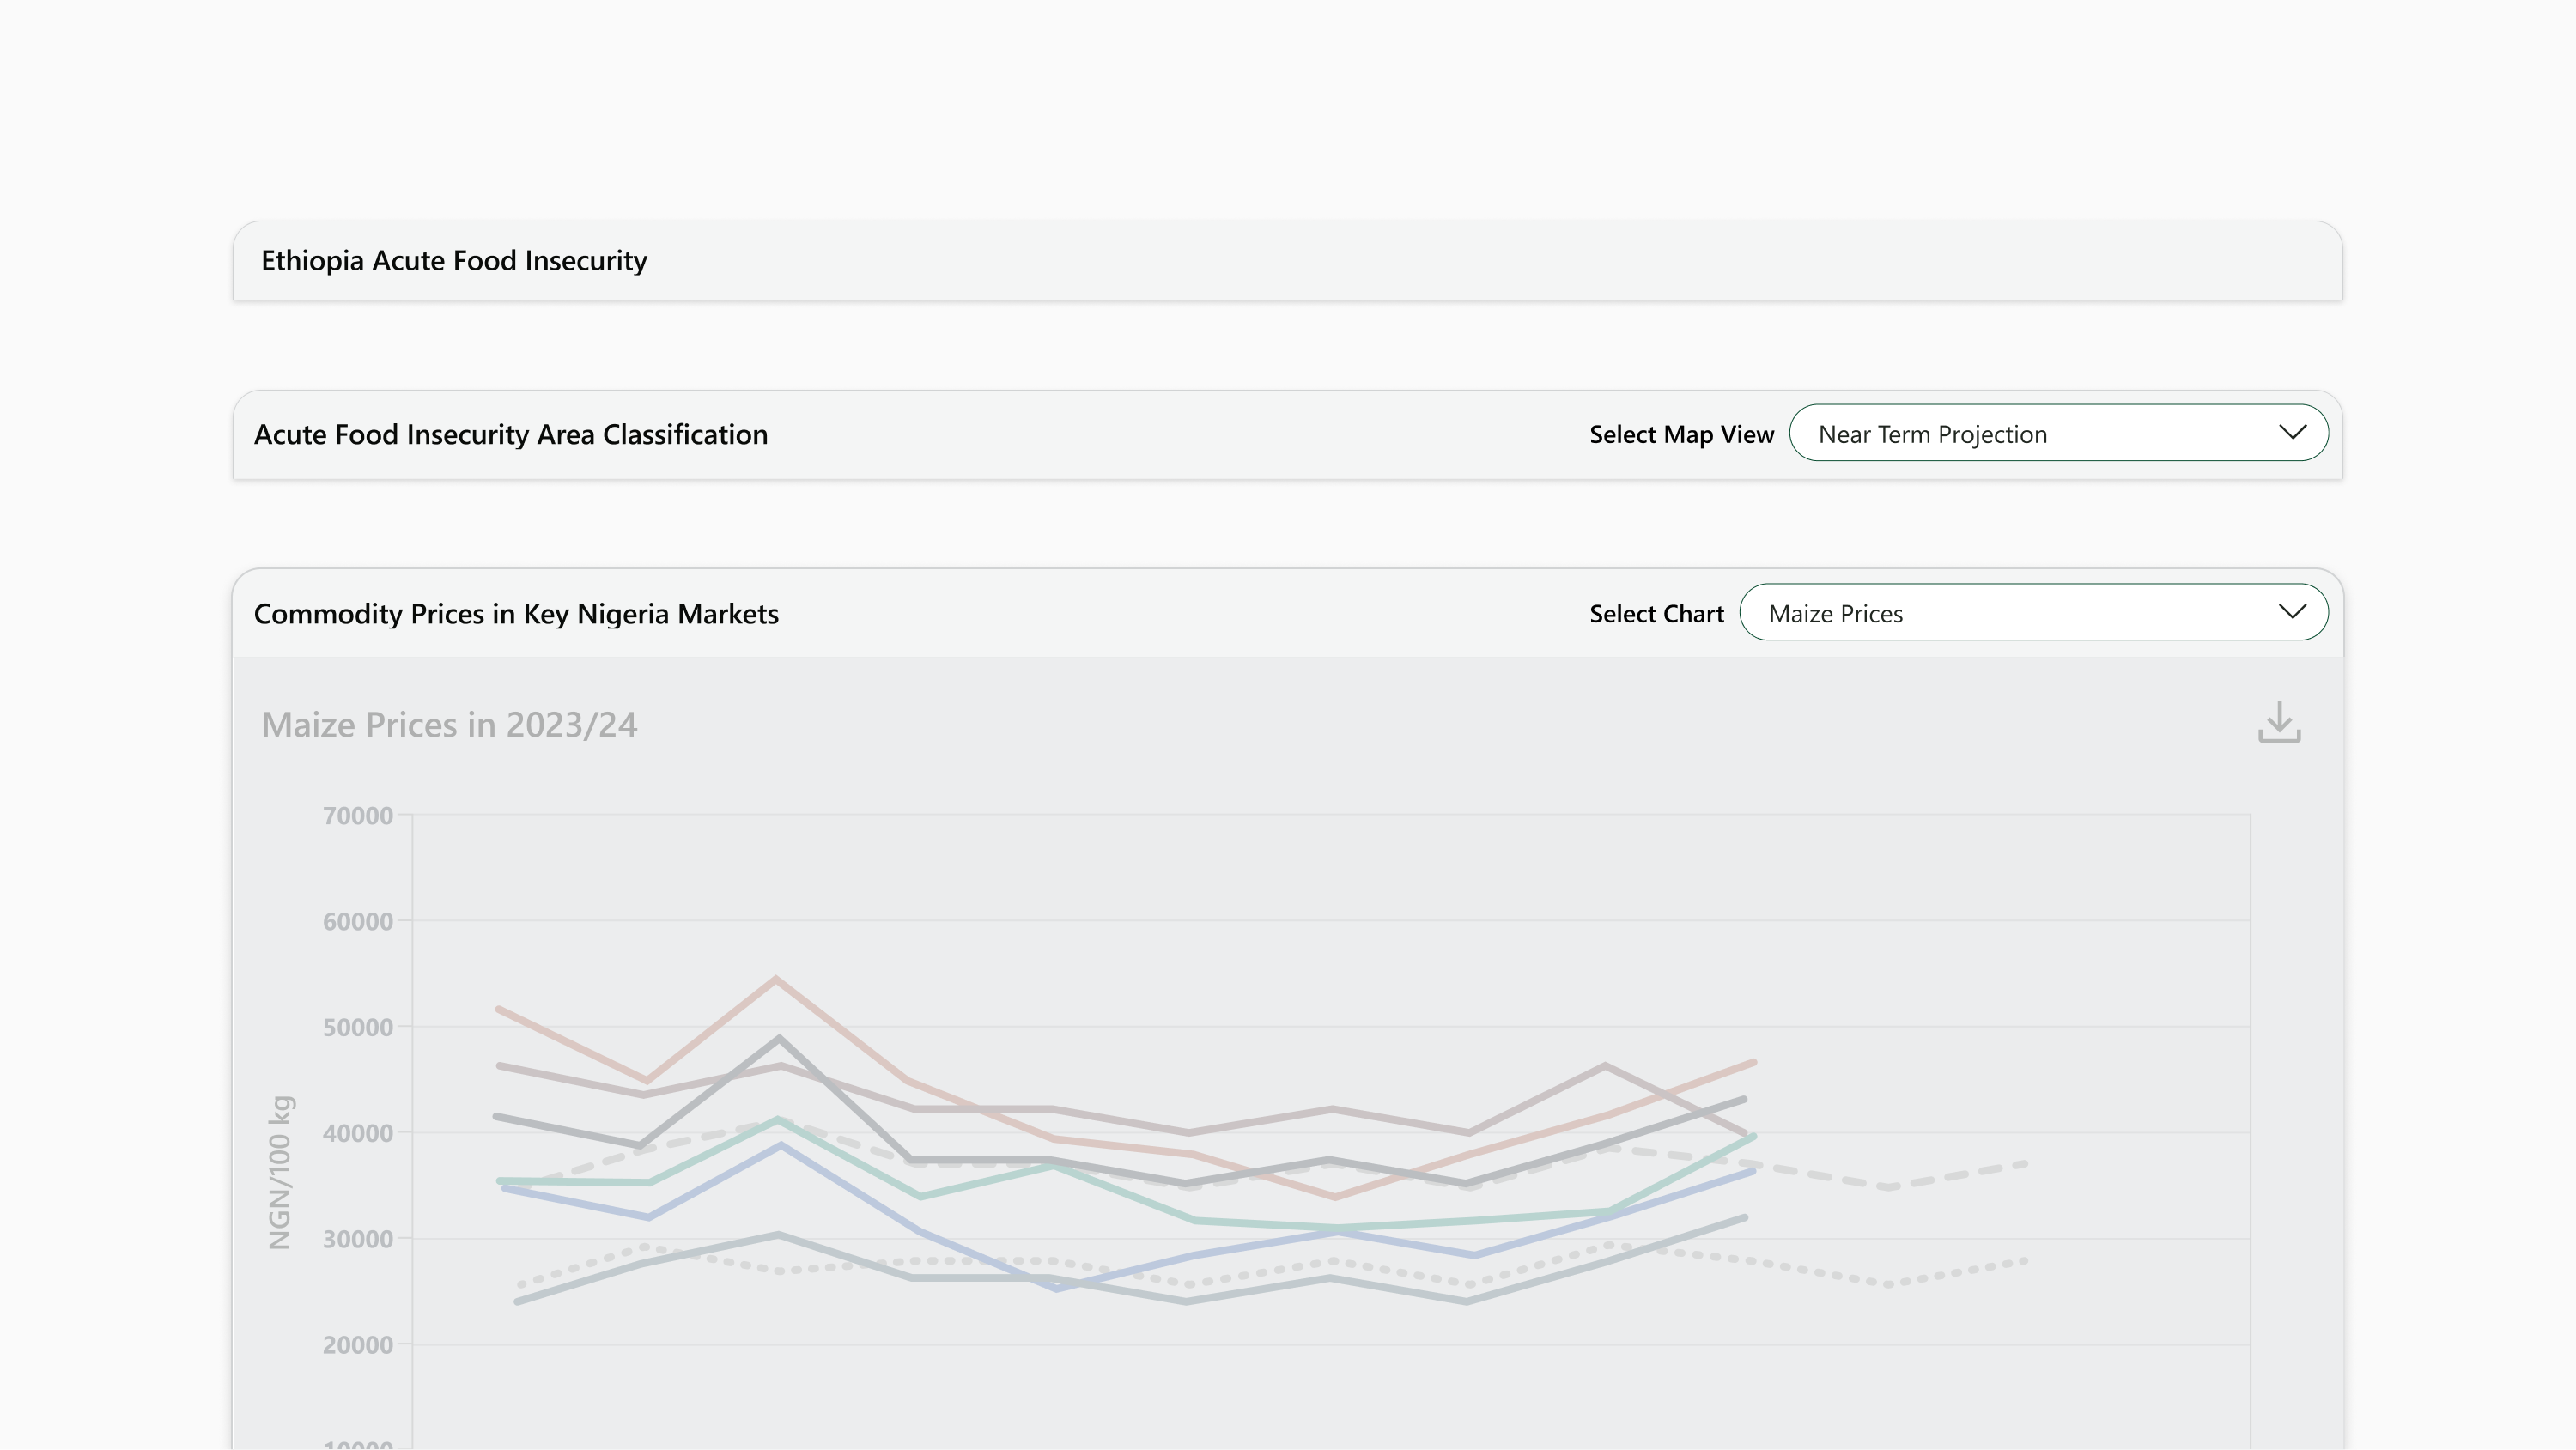Click the blue line's lowest point
Screen dimensions: 2576x1450
[x=1058, y=1289]
